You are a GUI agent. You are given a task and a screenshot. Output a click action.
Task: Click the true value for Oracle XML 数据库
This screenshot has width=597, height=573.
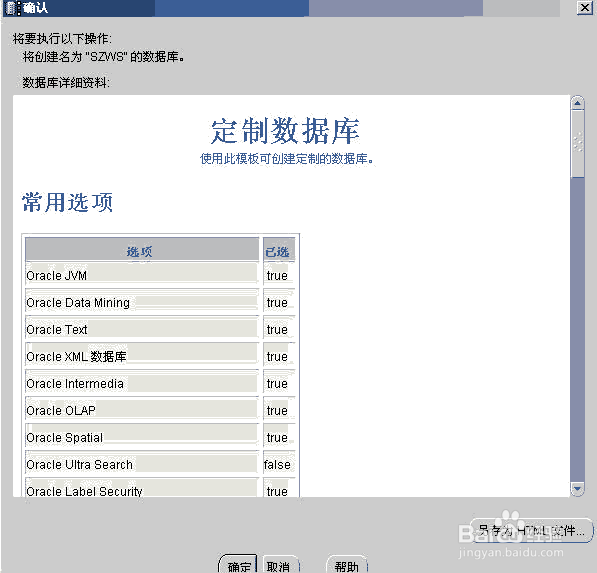coord(277,356)
